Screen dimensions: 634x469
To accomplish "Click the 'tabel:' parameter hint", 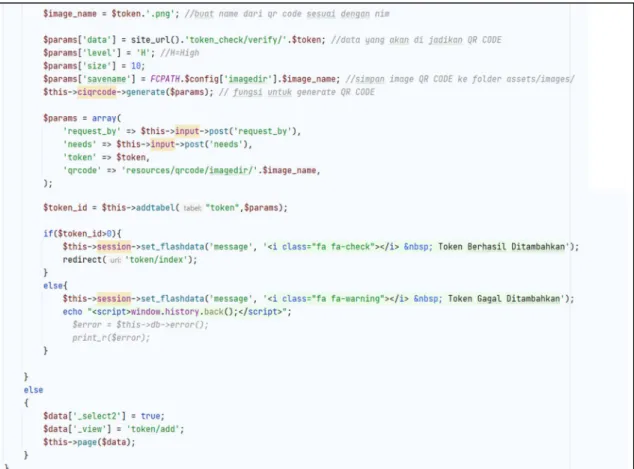I will [x=192, y=208].
